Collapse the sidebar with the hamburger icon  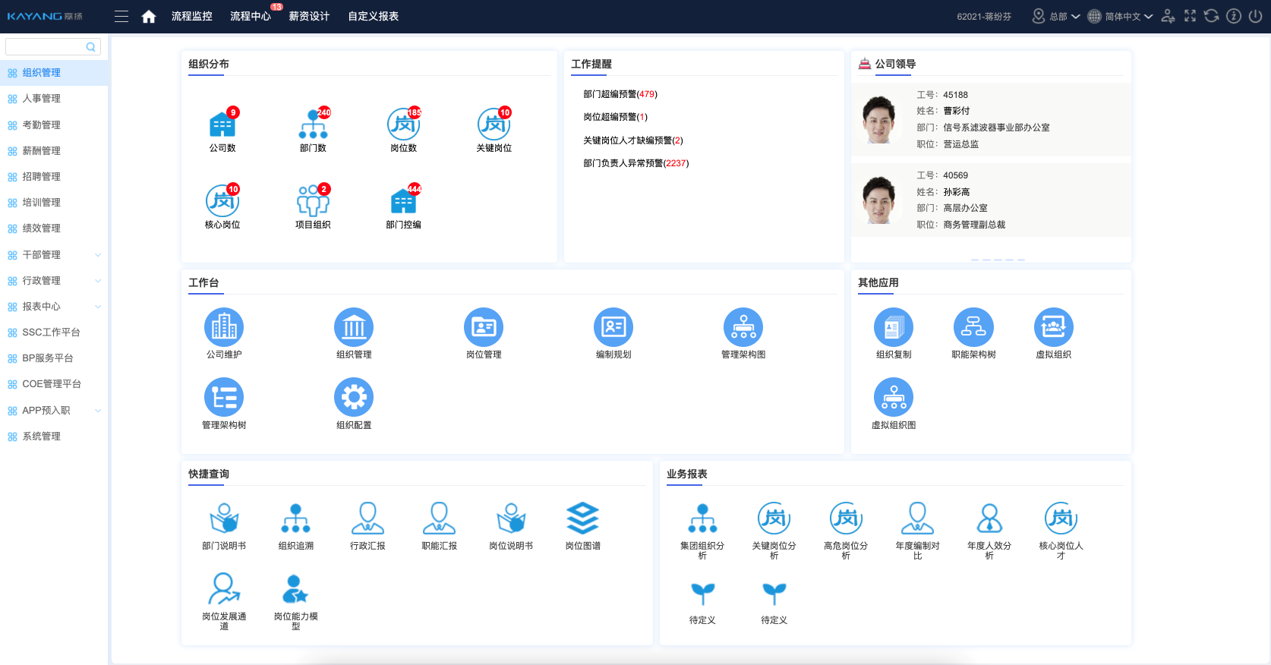pos(121,16)
